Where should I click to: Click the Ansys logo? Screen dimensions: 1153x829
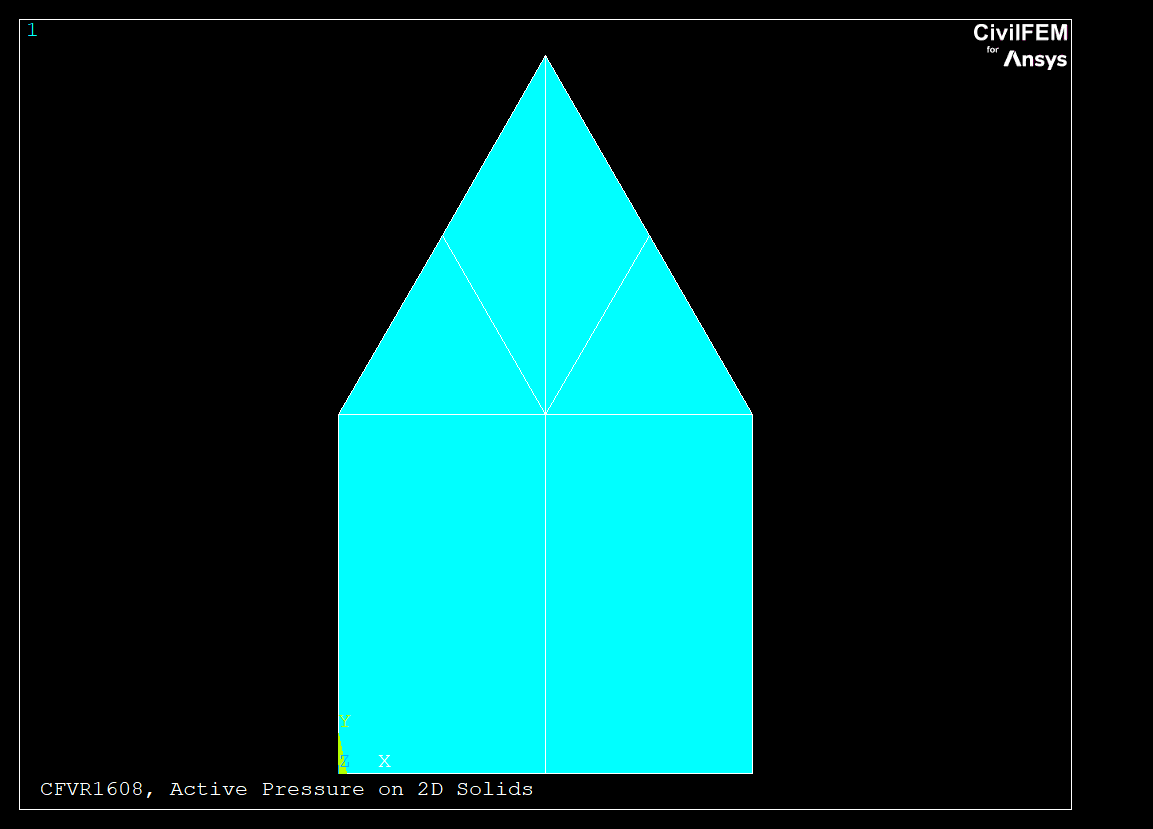click(x=1035, y=60)
